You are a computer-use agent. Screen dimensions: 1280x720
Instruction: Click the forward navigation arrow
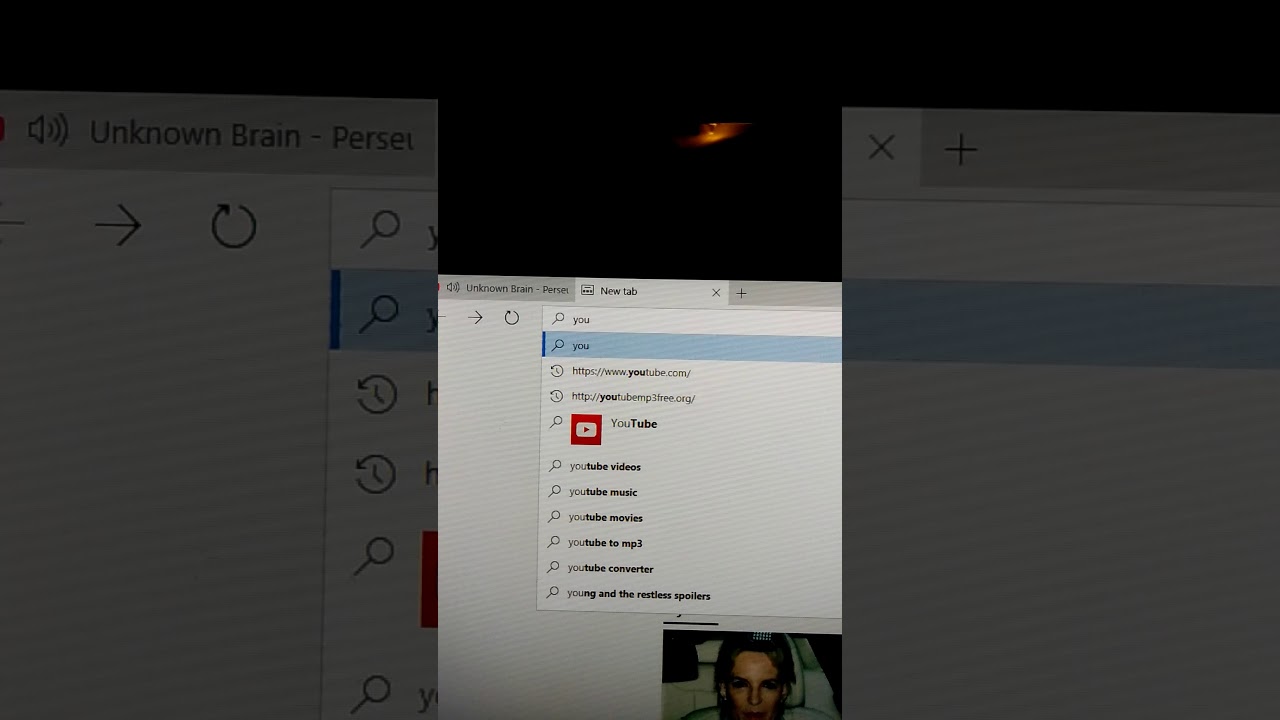click(x=475, y=317)
